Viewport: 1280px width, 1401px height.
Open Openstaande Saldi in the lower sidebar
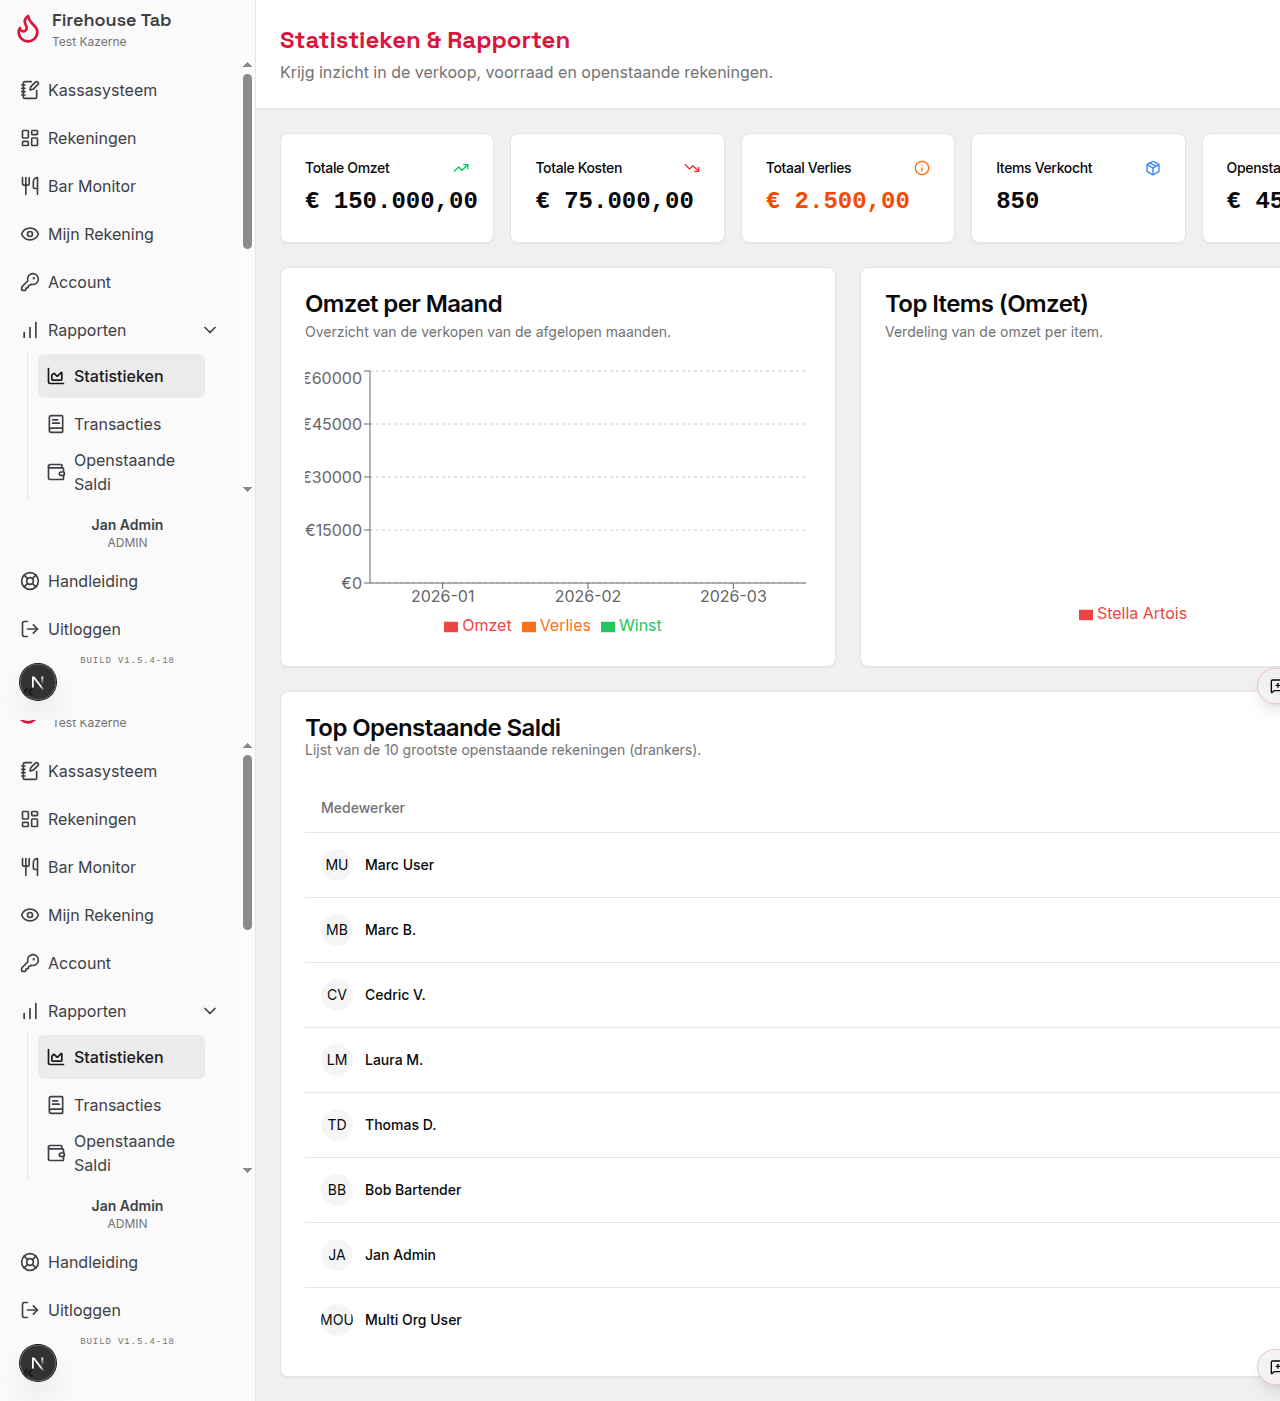tap(121, 1153)
